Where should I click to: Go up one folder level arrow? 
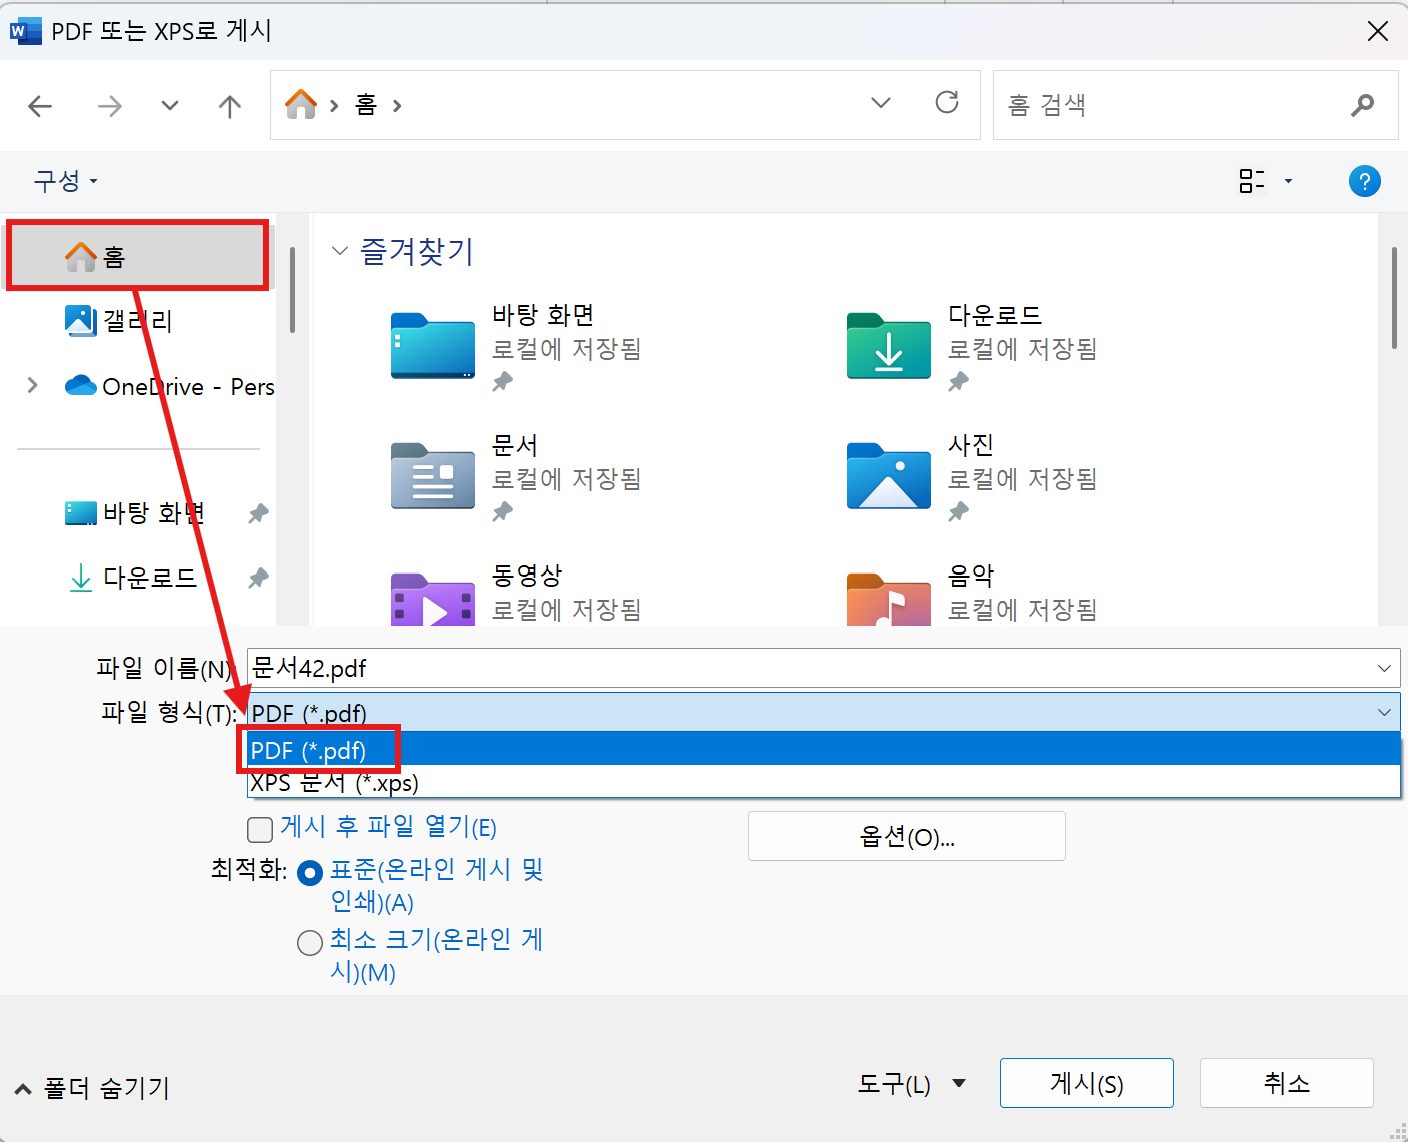pos(230,106)
